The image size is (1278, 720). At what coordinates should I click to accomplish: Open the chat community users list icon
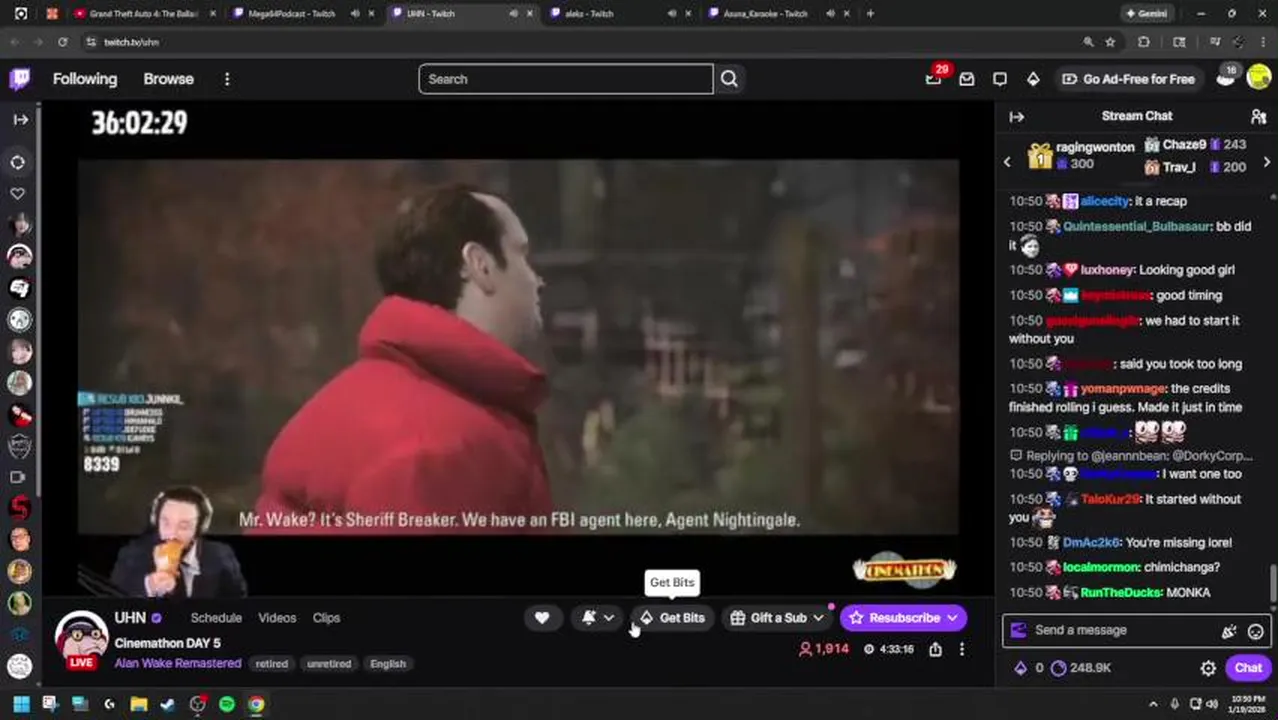point(1258,117)
